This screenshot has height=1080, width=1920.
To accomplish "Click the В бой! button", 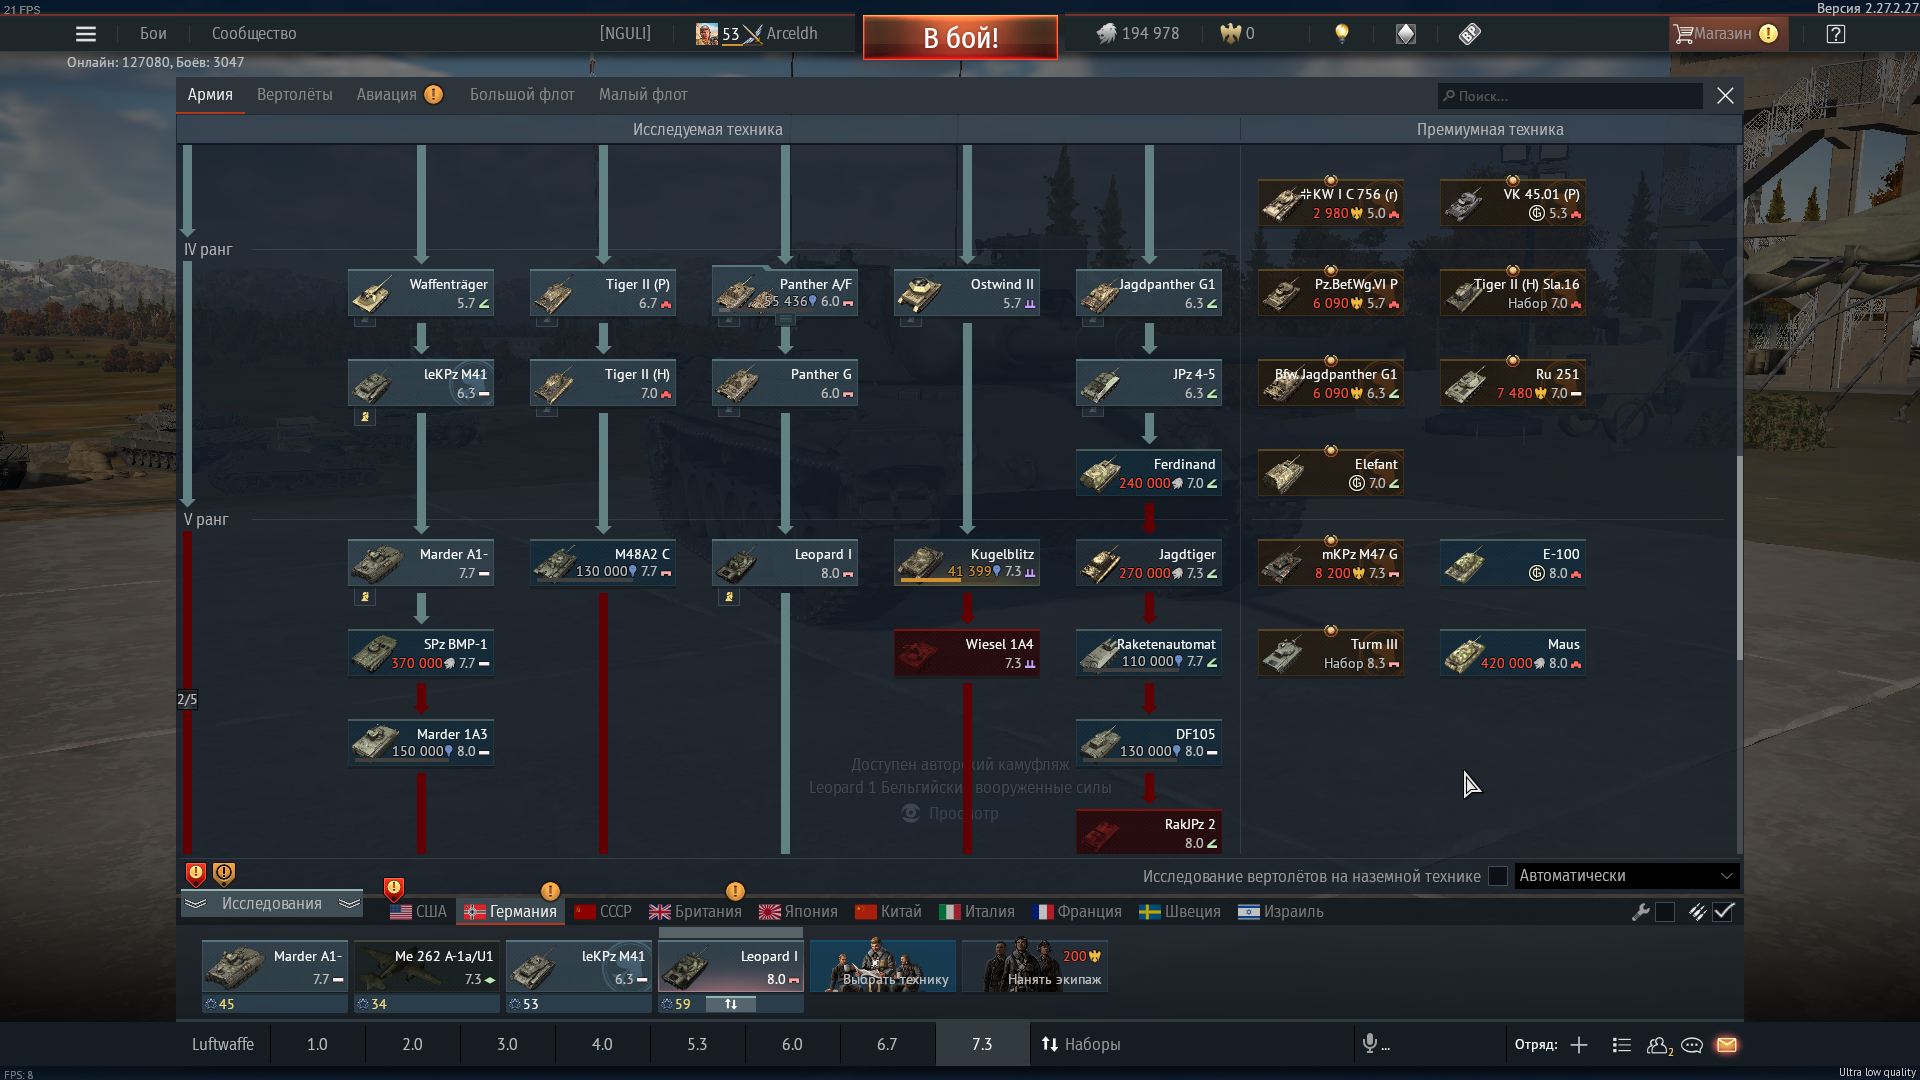I will 960,37.
